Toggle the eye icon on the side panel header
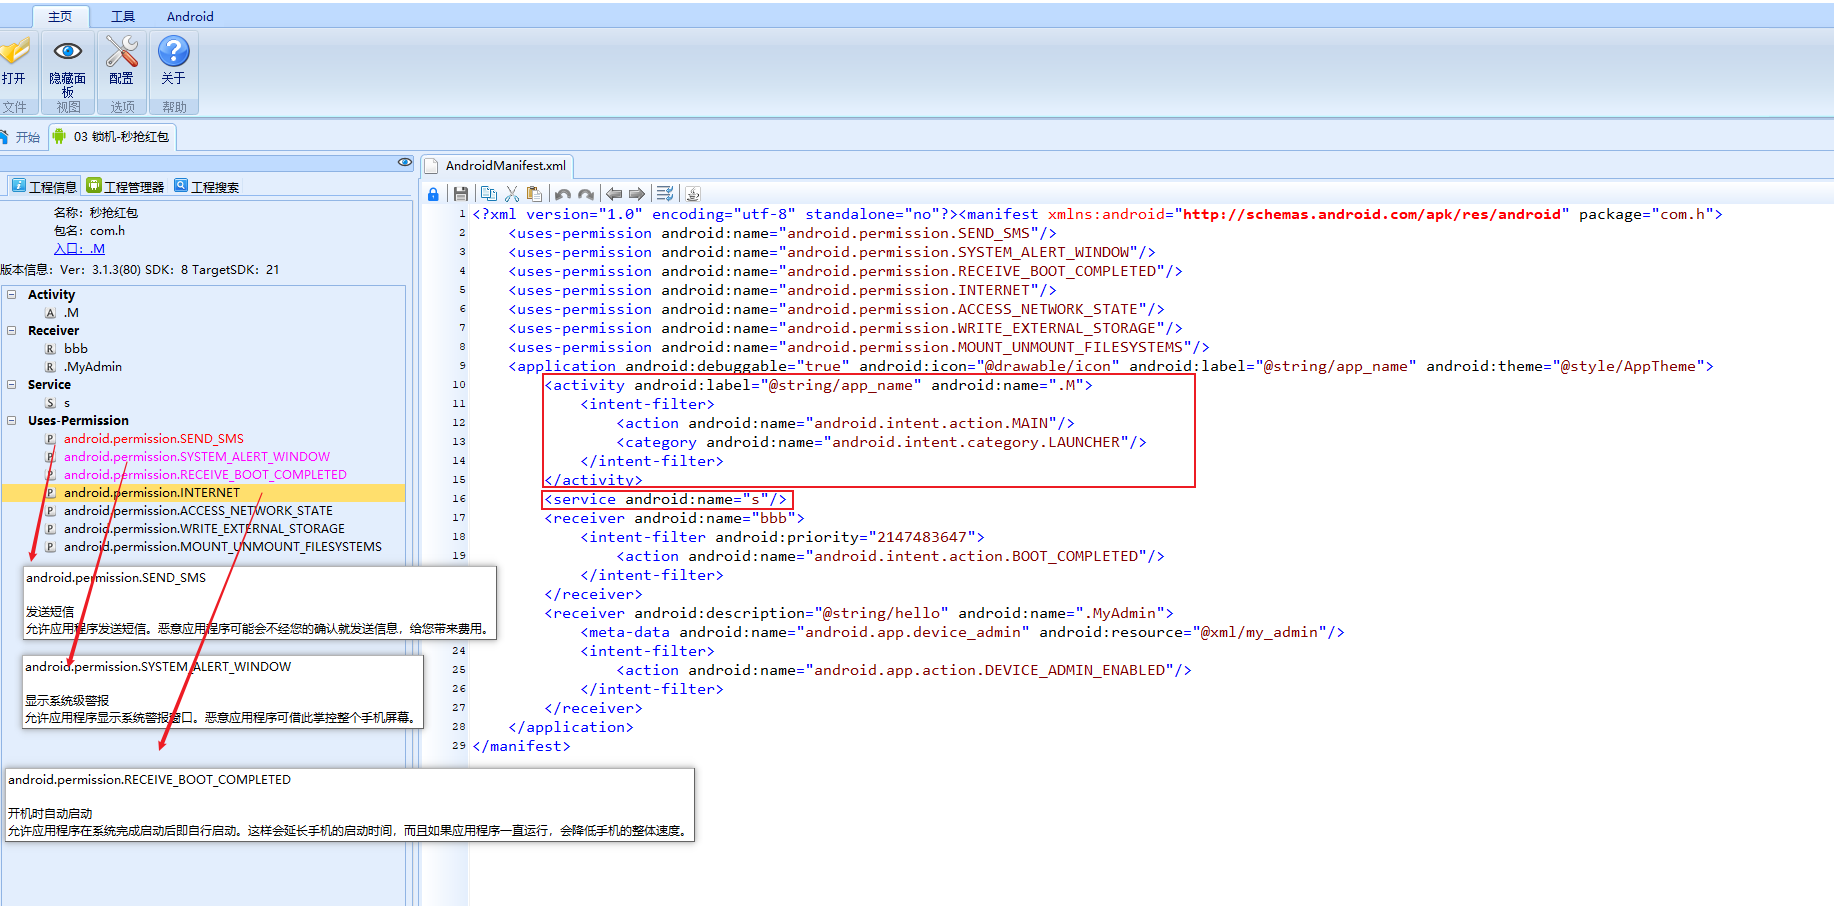 pyautogui.click(x=405, y=162)
